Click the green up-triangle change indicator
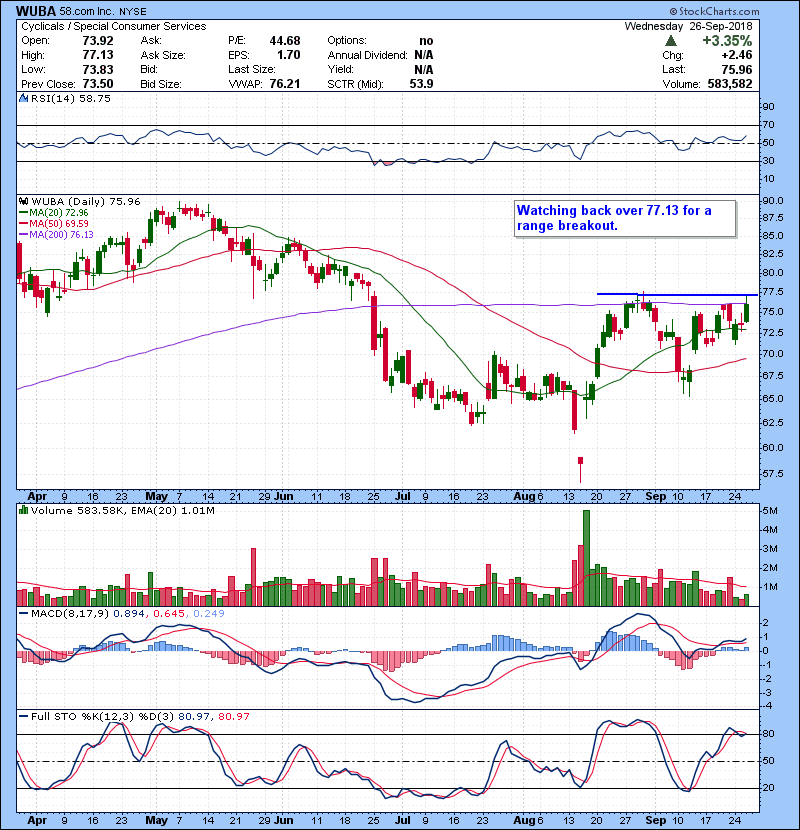 coord(670,41)
